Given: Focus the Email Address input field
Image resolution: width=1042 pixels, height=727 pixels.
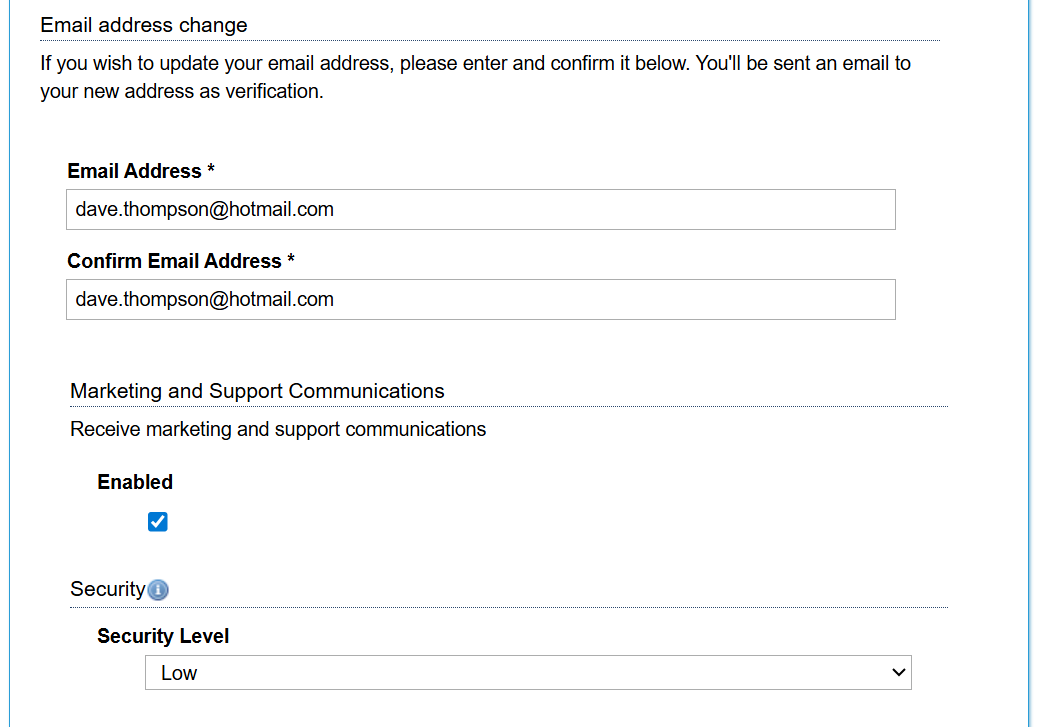Looking at the screenshot, I should click(x=480, y=210).
